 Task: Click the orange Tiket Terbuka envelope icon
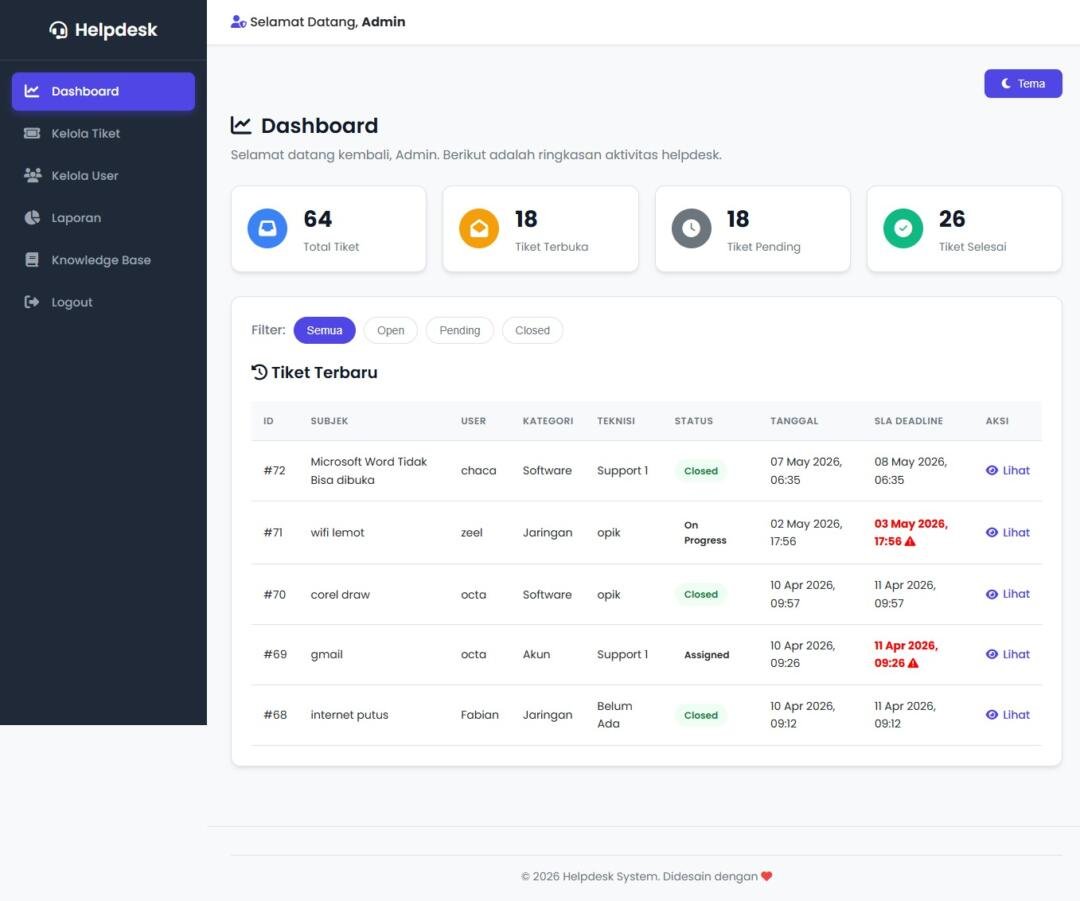click(479, 228)
